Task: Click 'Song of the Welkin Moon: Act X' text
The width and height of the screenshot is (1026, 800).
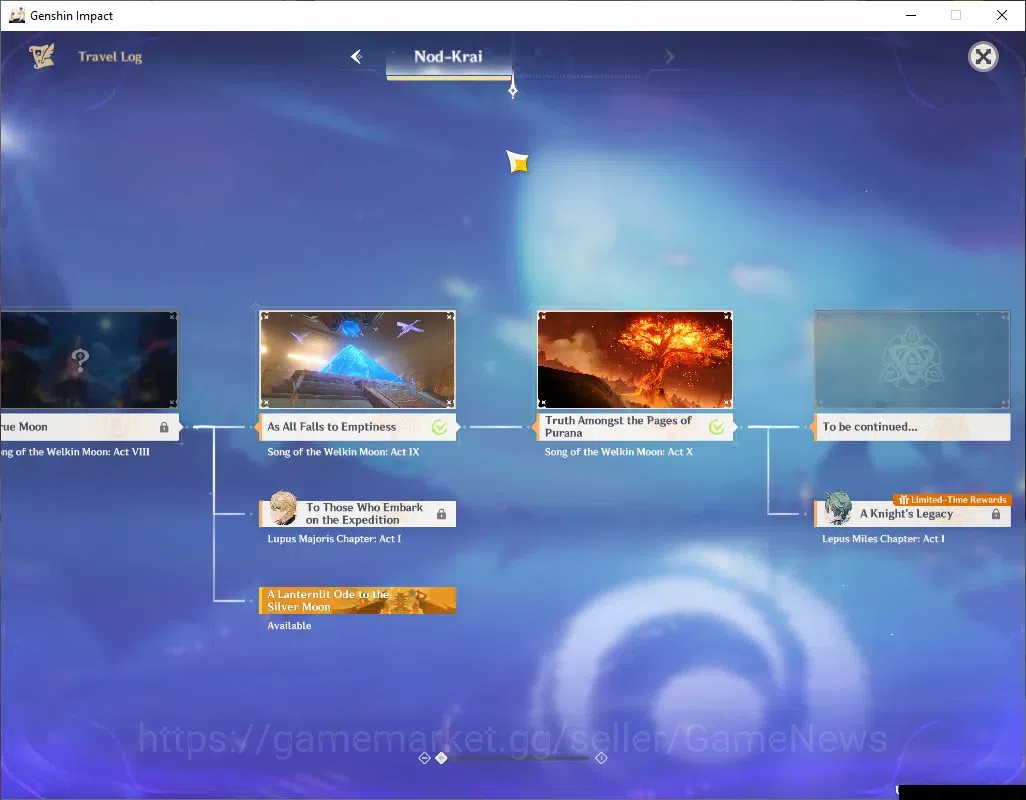Action: 618,452
